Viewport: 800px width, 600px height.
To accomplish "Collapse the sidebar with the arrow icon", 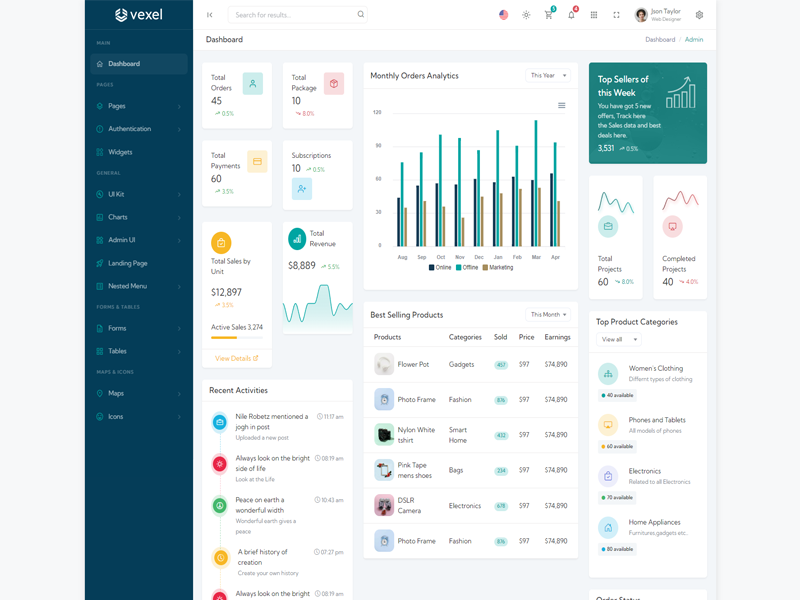I will [x=210, y=15].
